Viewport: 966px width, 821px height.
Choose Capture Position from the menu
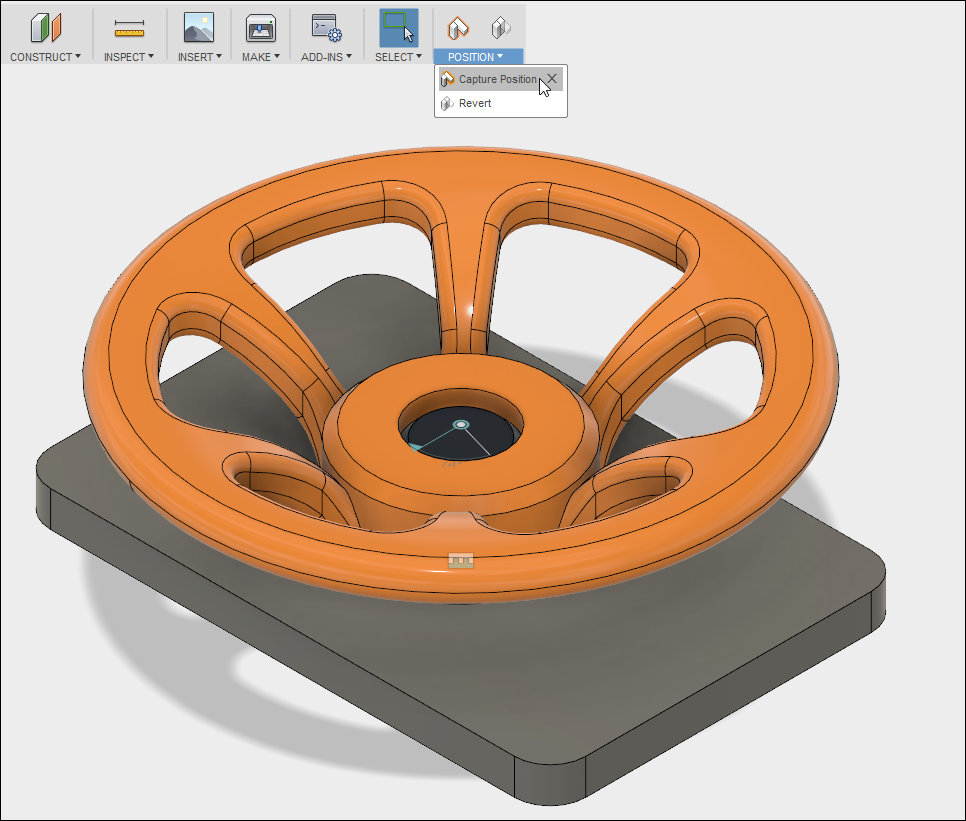pyautogui.click(x=496, y=79)
